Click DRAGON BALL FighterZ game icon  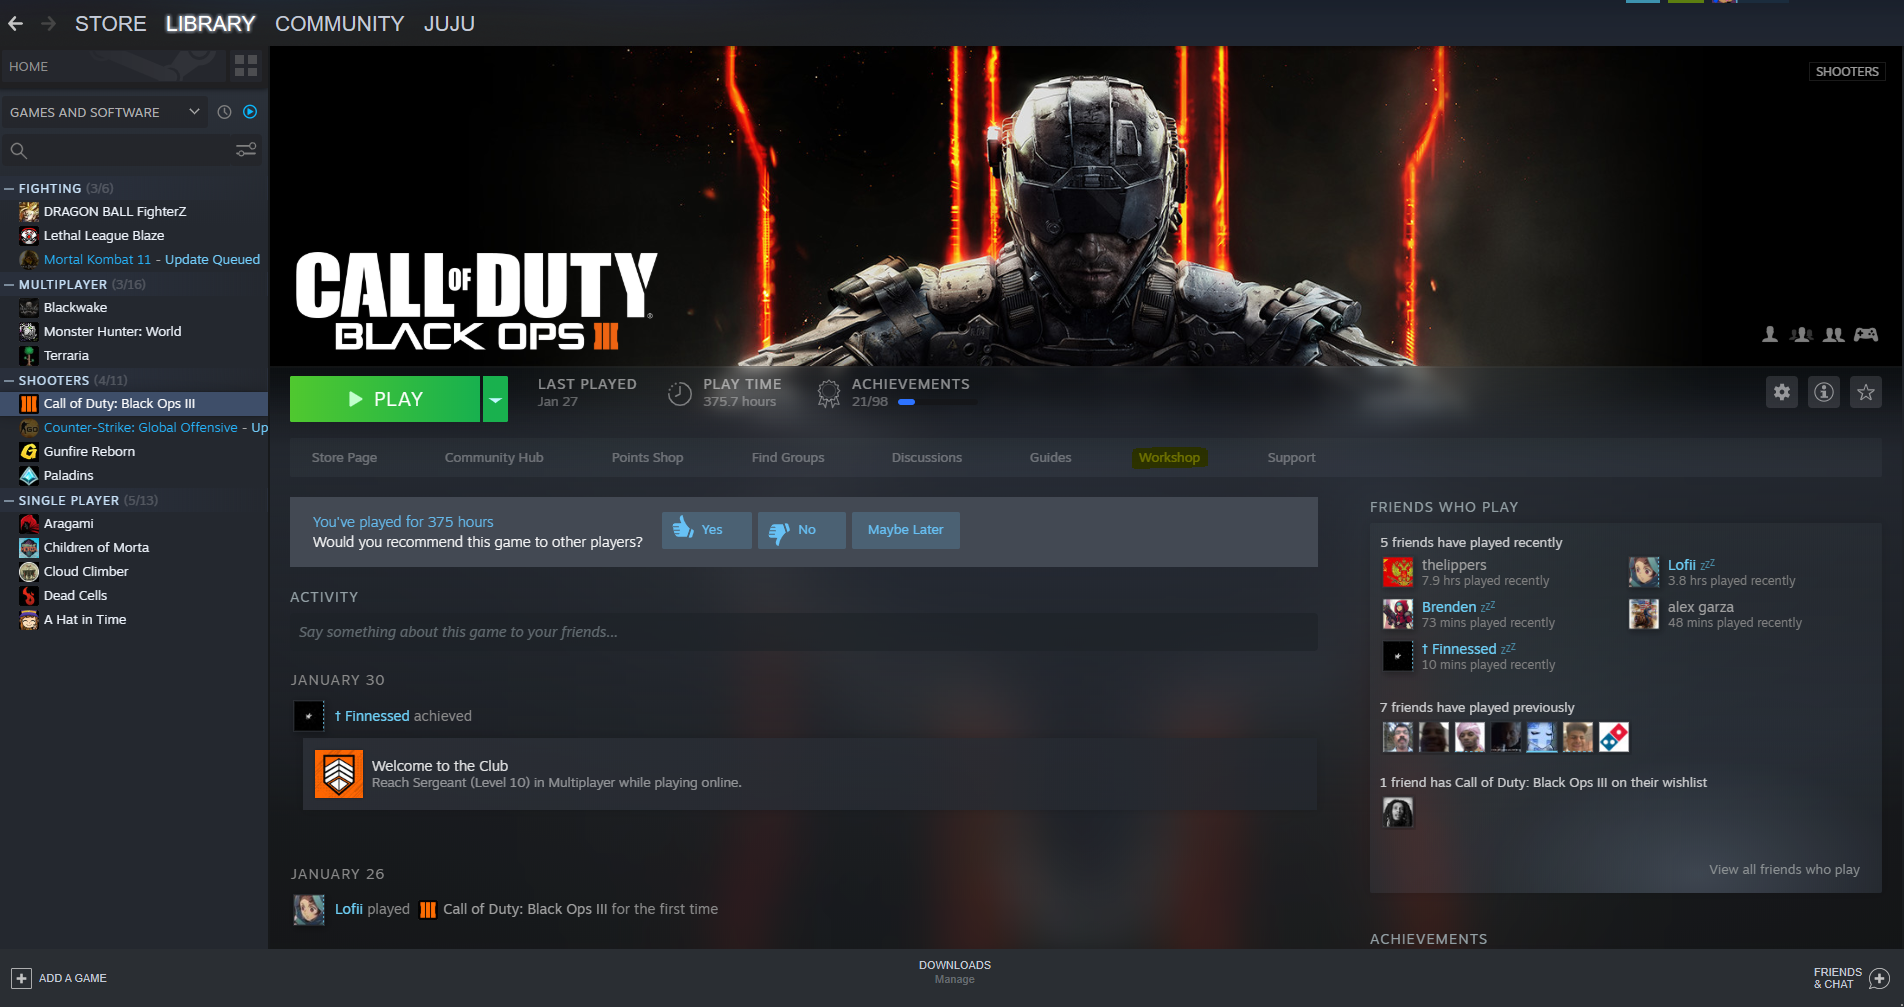[x=29, y=211]
